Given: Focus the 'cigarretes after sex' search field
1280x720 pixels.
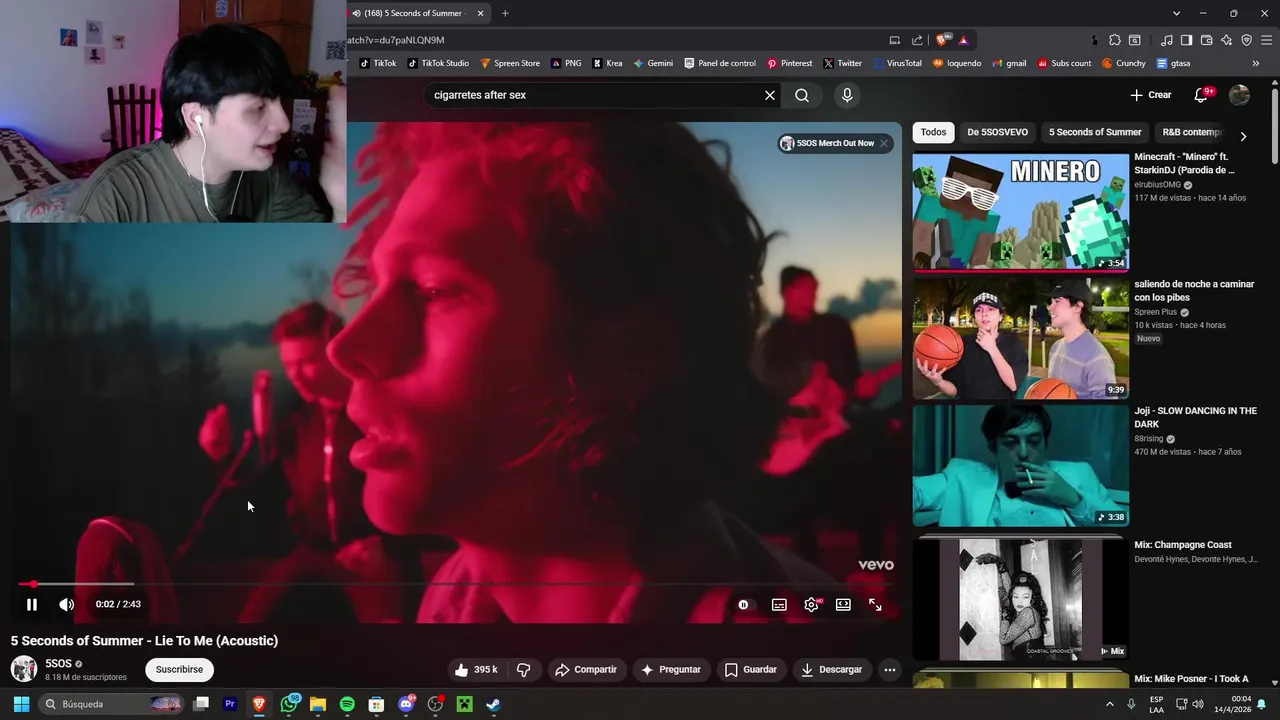Looking at the screenshot, I should coord(594,95).
